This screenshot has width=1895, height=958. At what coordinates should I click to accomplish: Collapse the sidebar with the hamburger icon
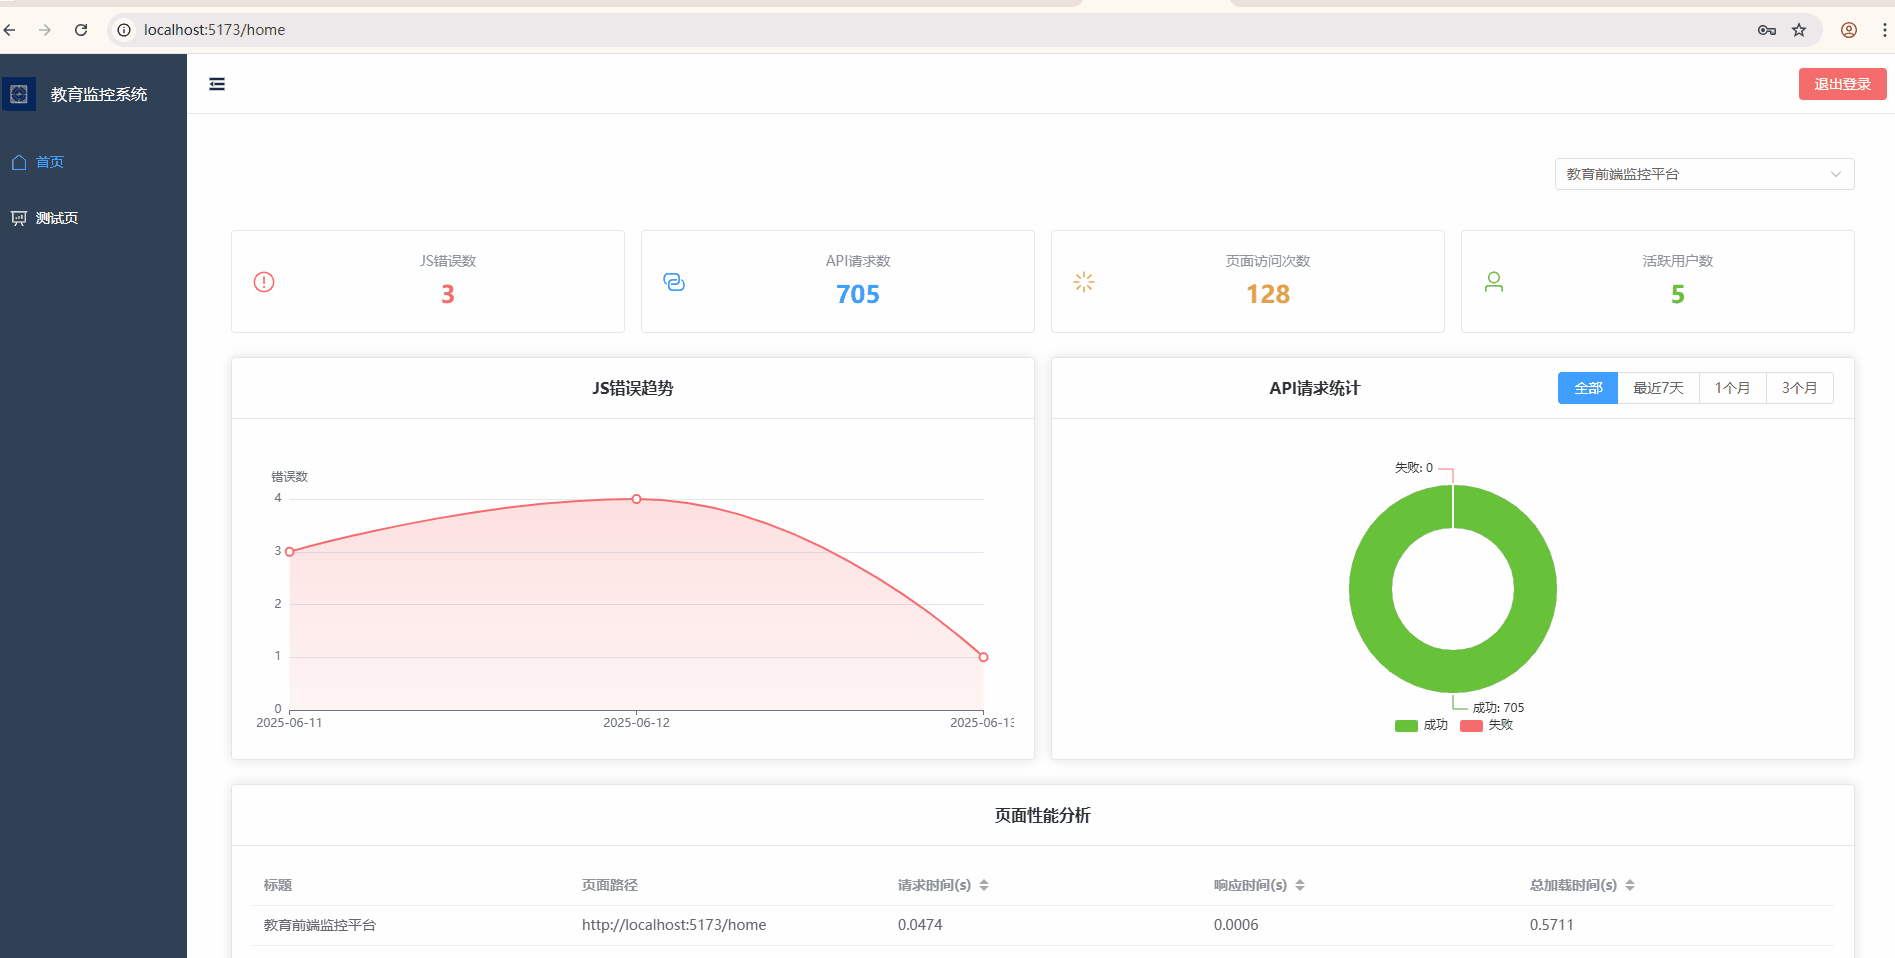pos(217,84)
